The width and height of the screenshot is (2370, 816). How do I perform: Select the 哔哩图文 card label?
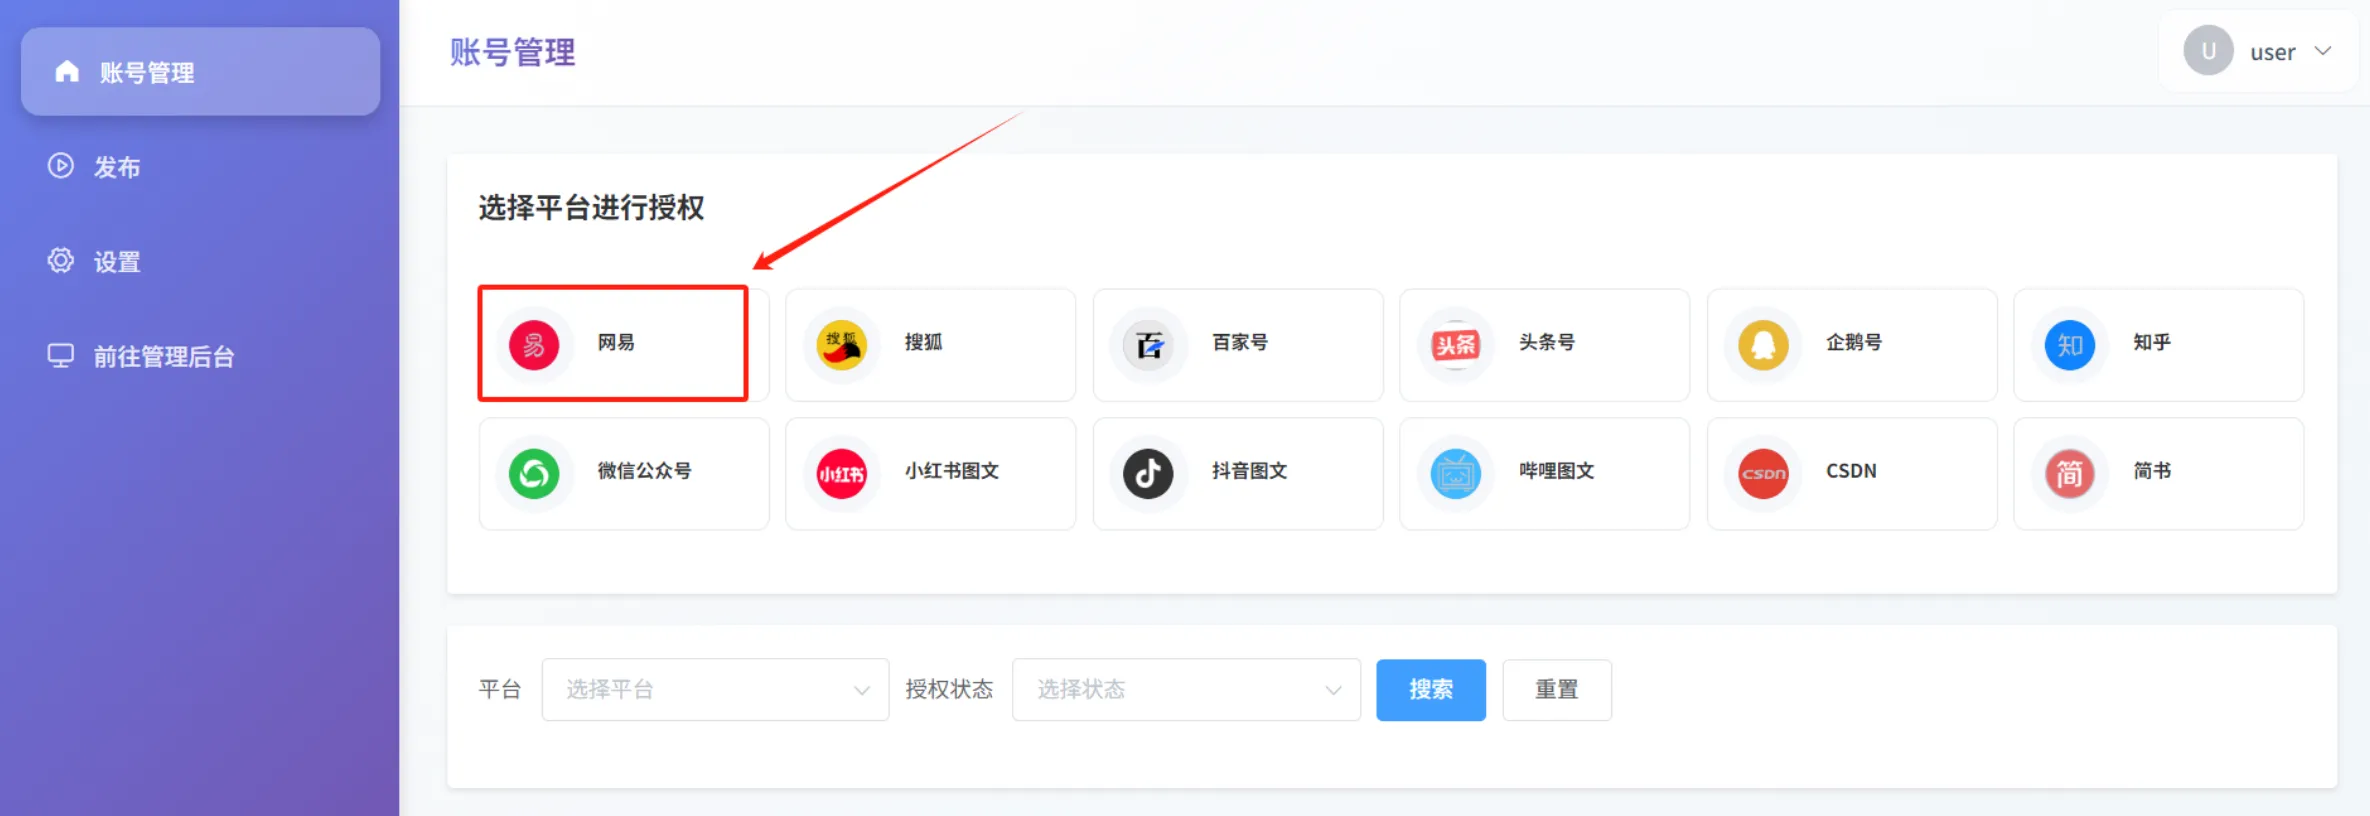point(1556,470)
